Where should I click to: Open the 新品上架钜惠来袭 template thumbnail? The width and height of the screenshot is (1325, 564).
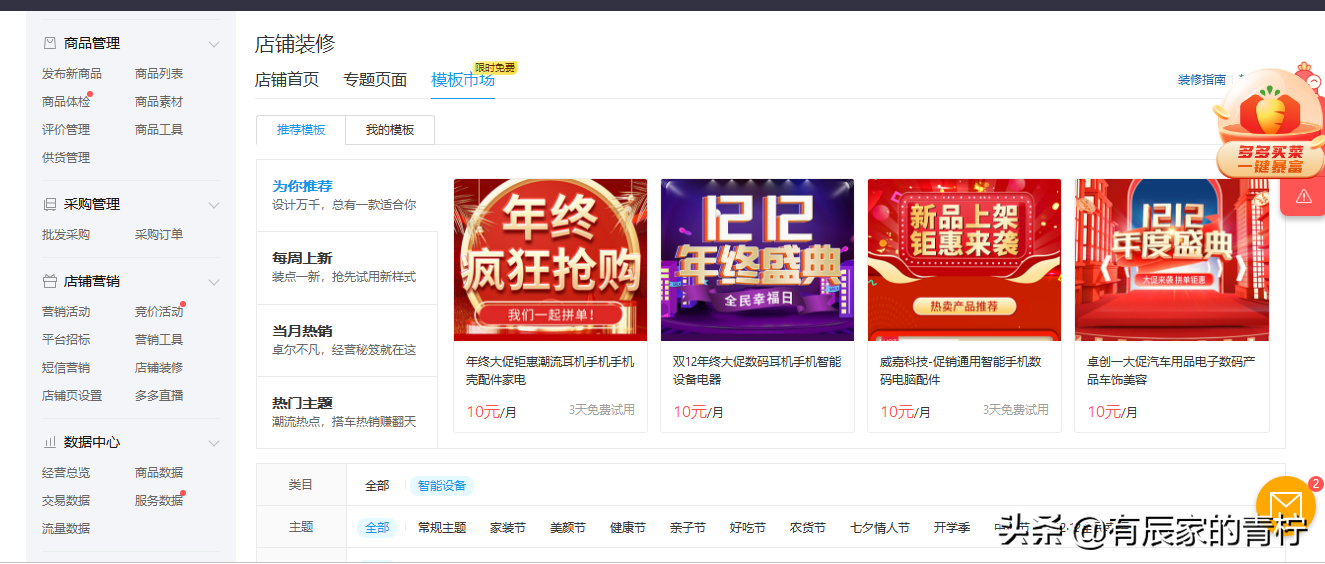tap(964, 260)
